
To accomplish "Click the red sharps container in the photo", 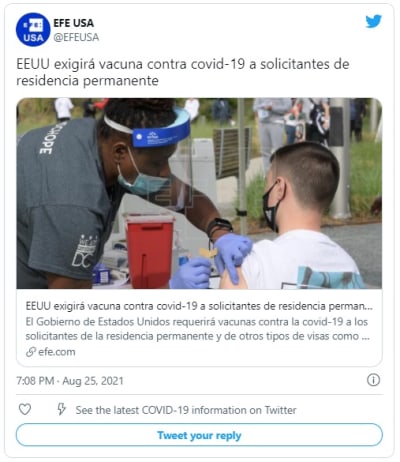I will [150, 251].
